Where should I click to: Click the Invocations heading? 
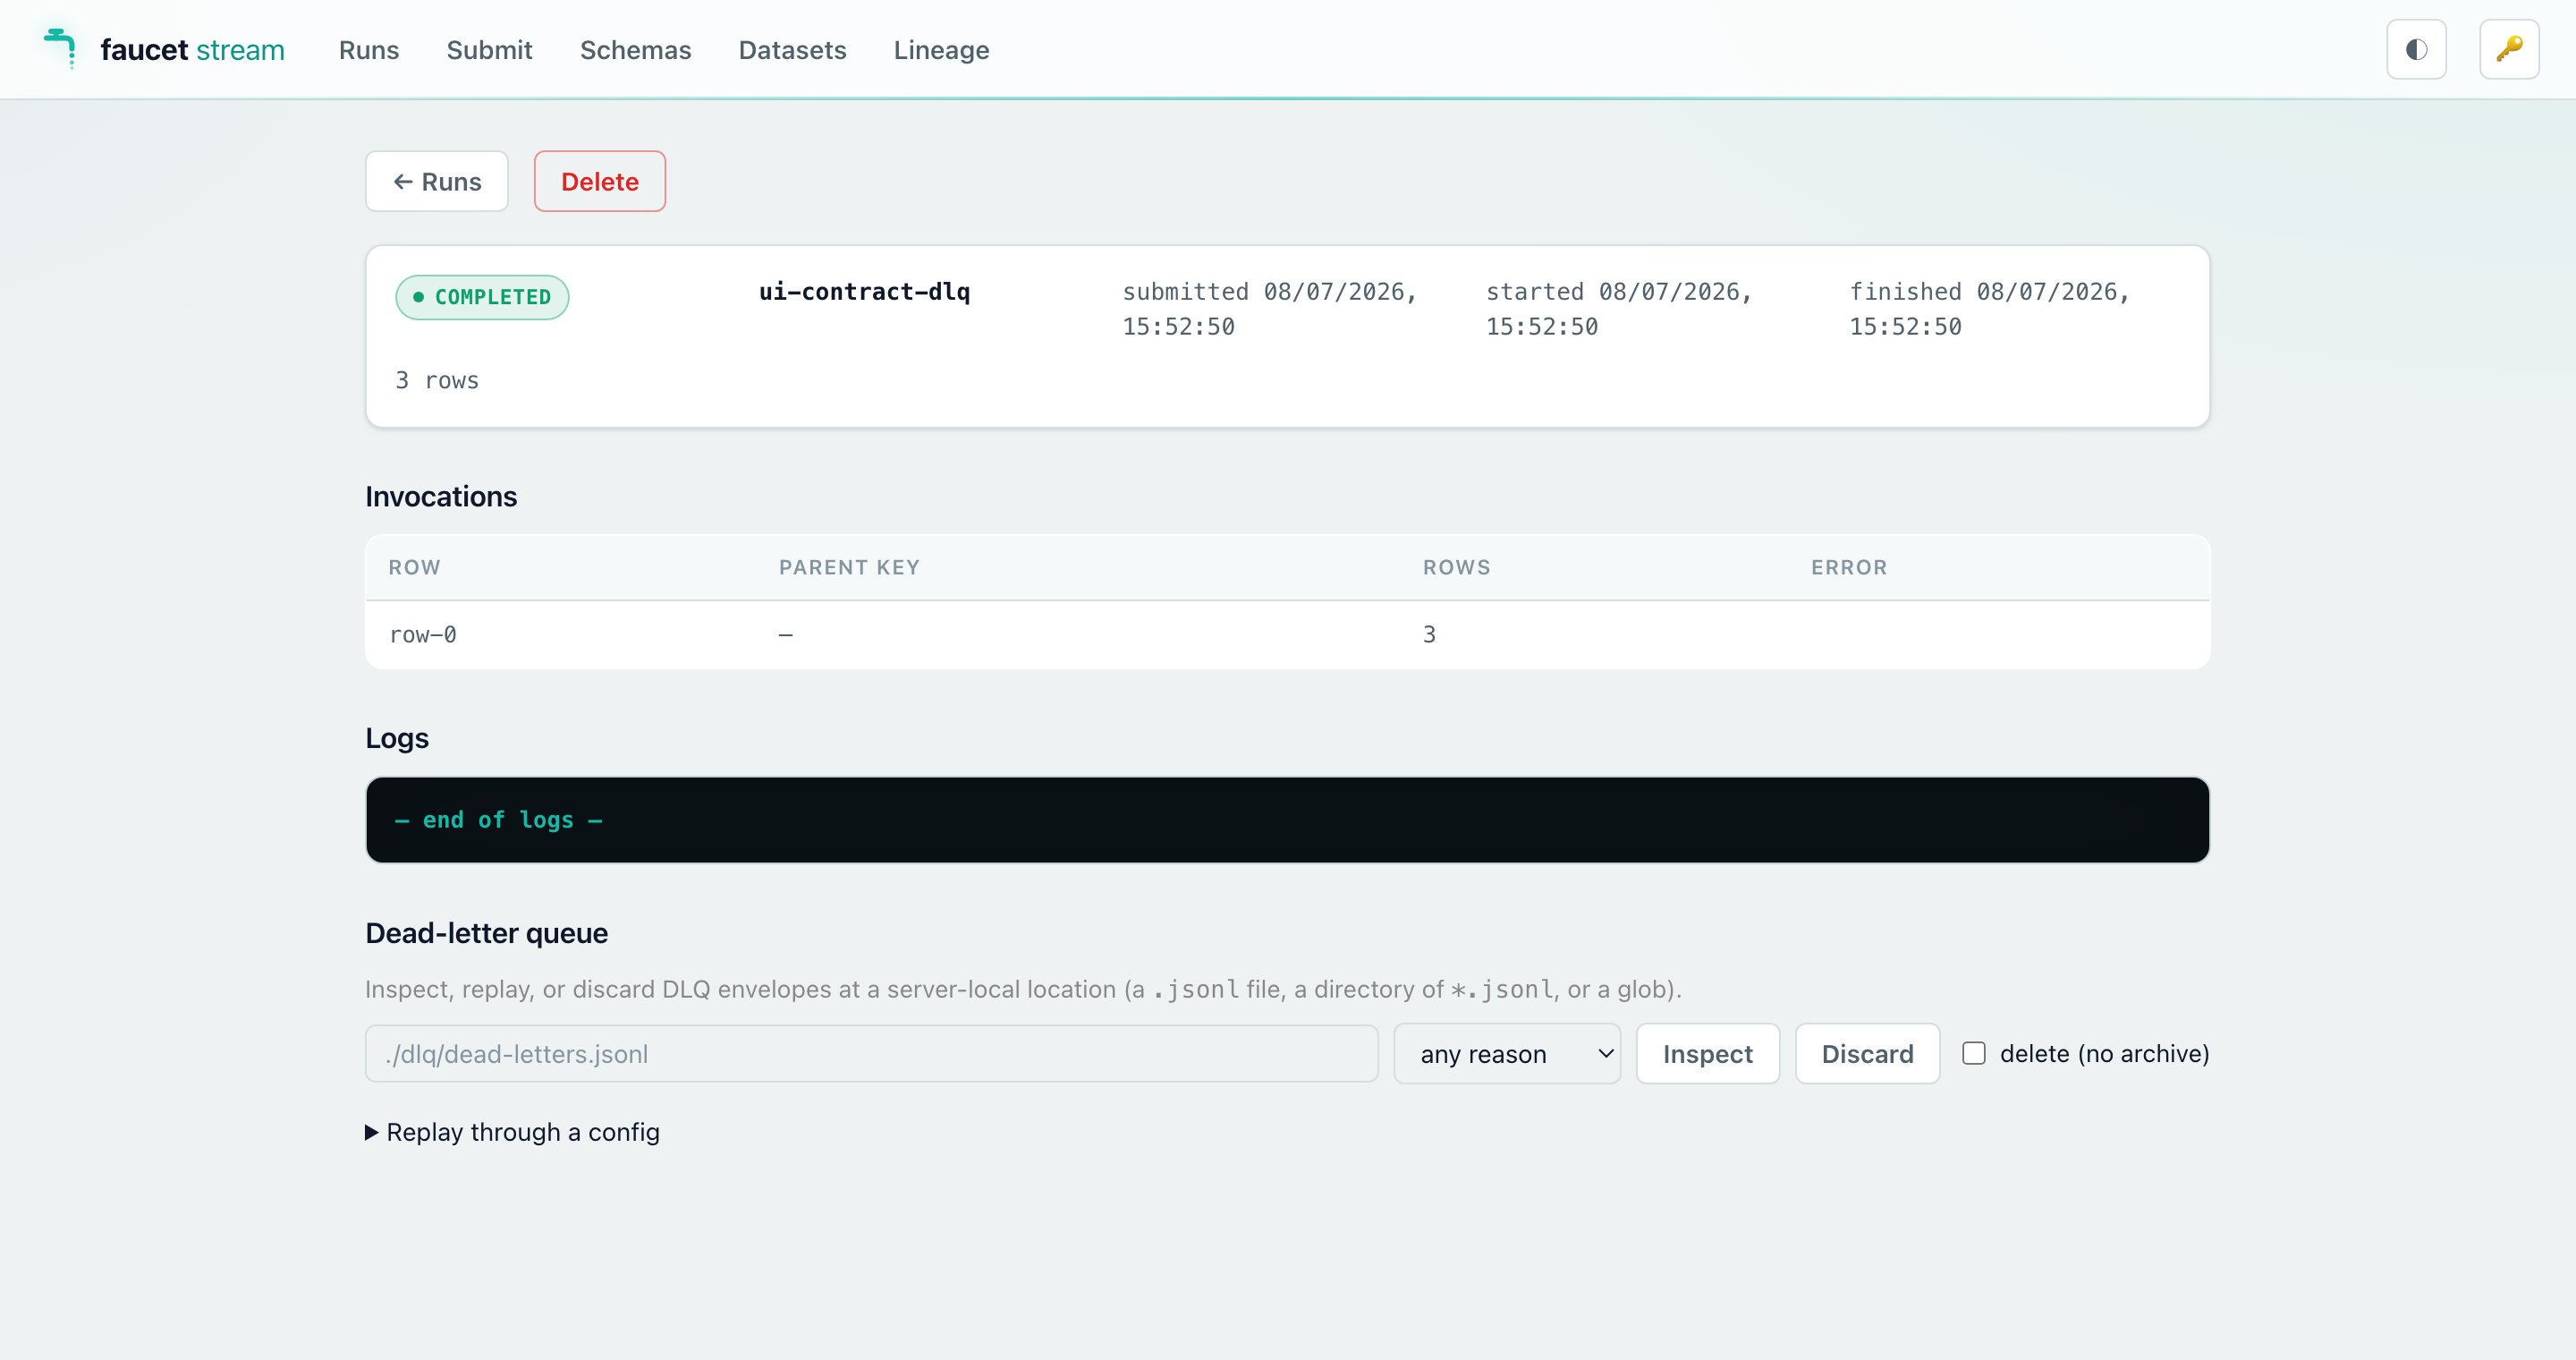point(441,496)
